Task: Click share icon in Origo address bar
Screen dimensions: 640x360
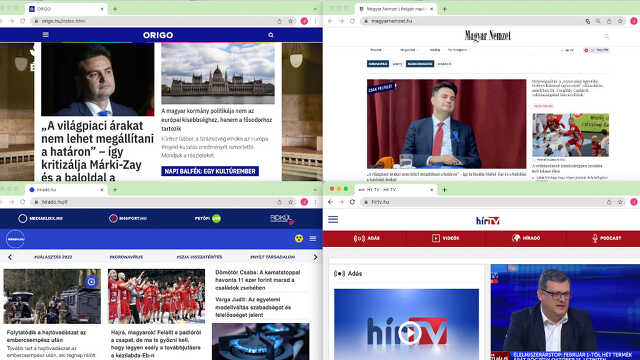Action: [x=280, y=21]
